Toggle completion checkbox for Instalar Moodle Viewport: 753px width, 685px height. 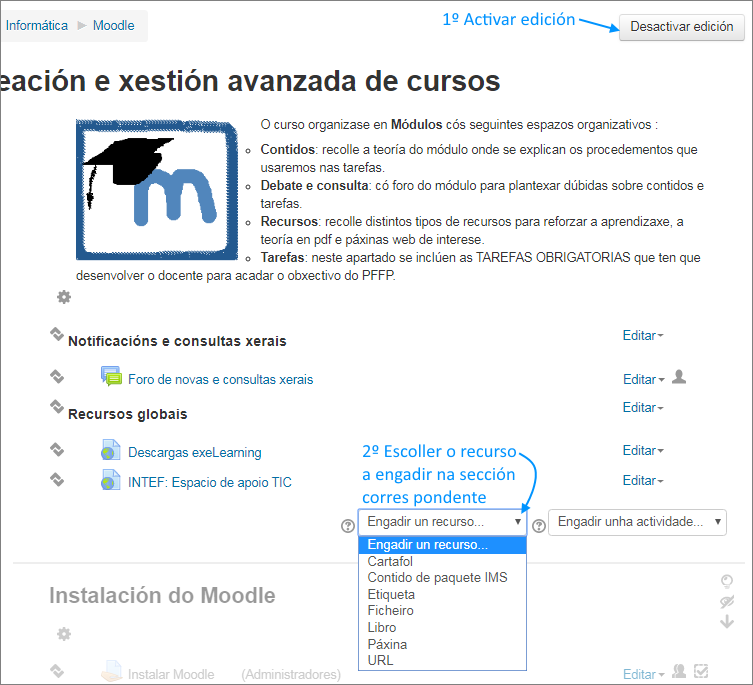pos(701,671)
